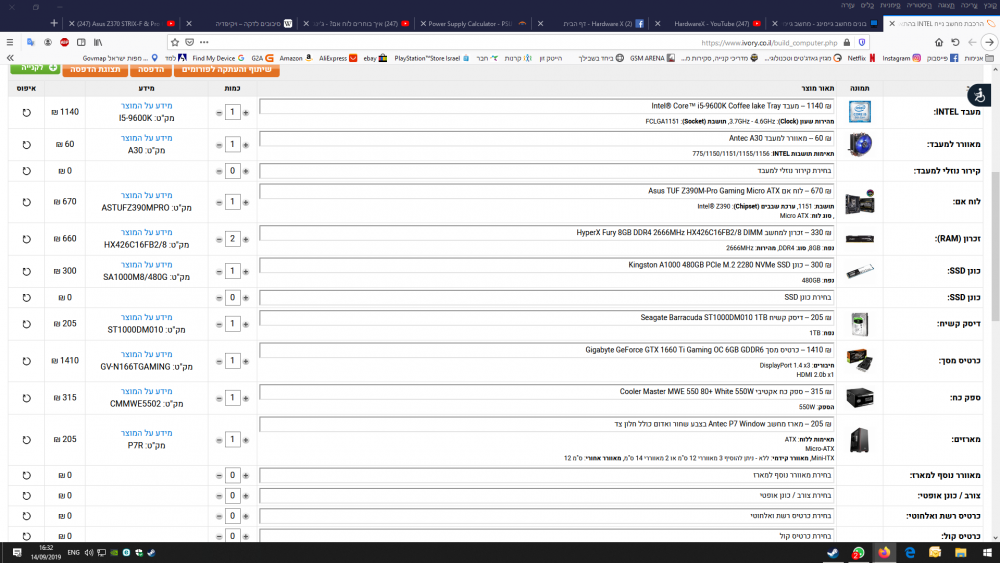Click the green לקנייה purchase button
The image size is (1000, 563).
pos(35,68)
